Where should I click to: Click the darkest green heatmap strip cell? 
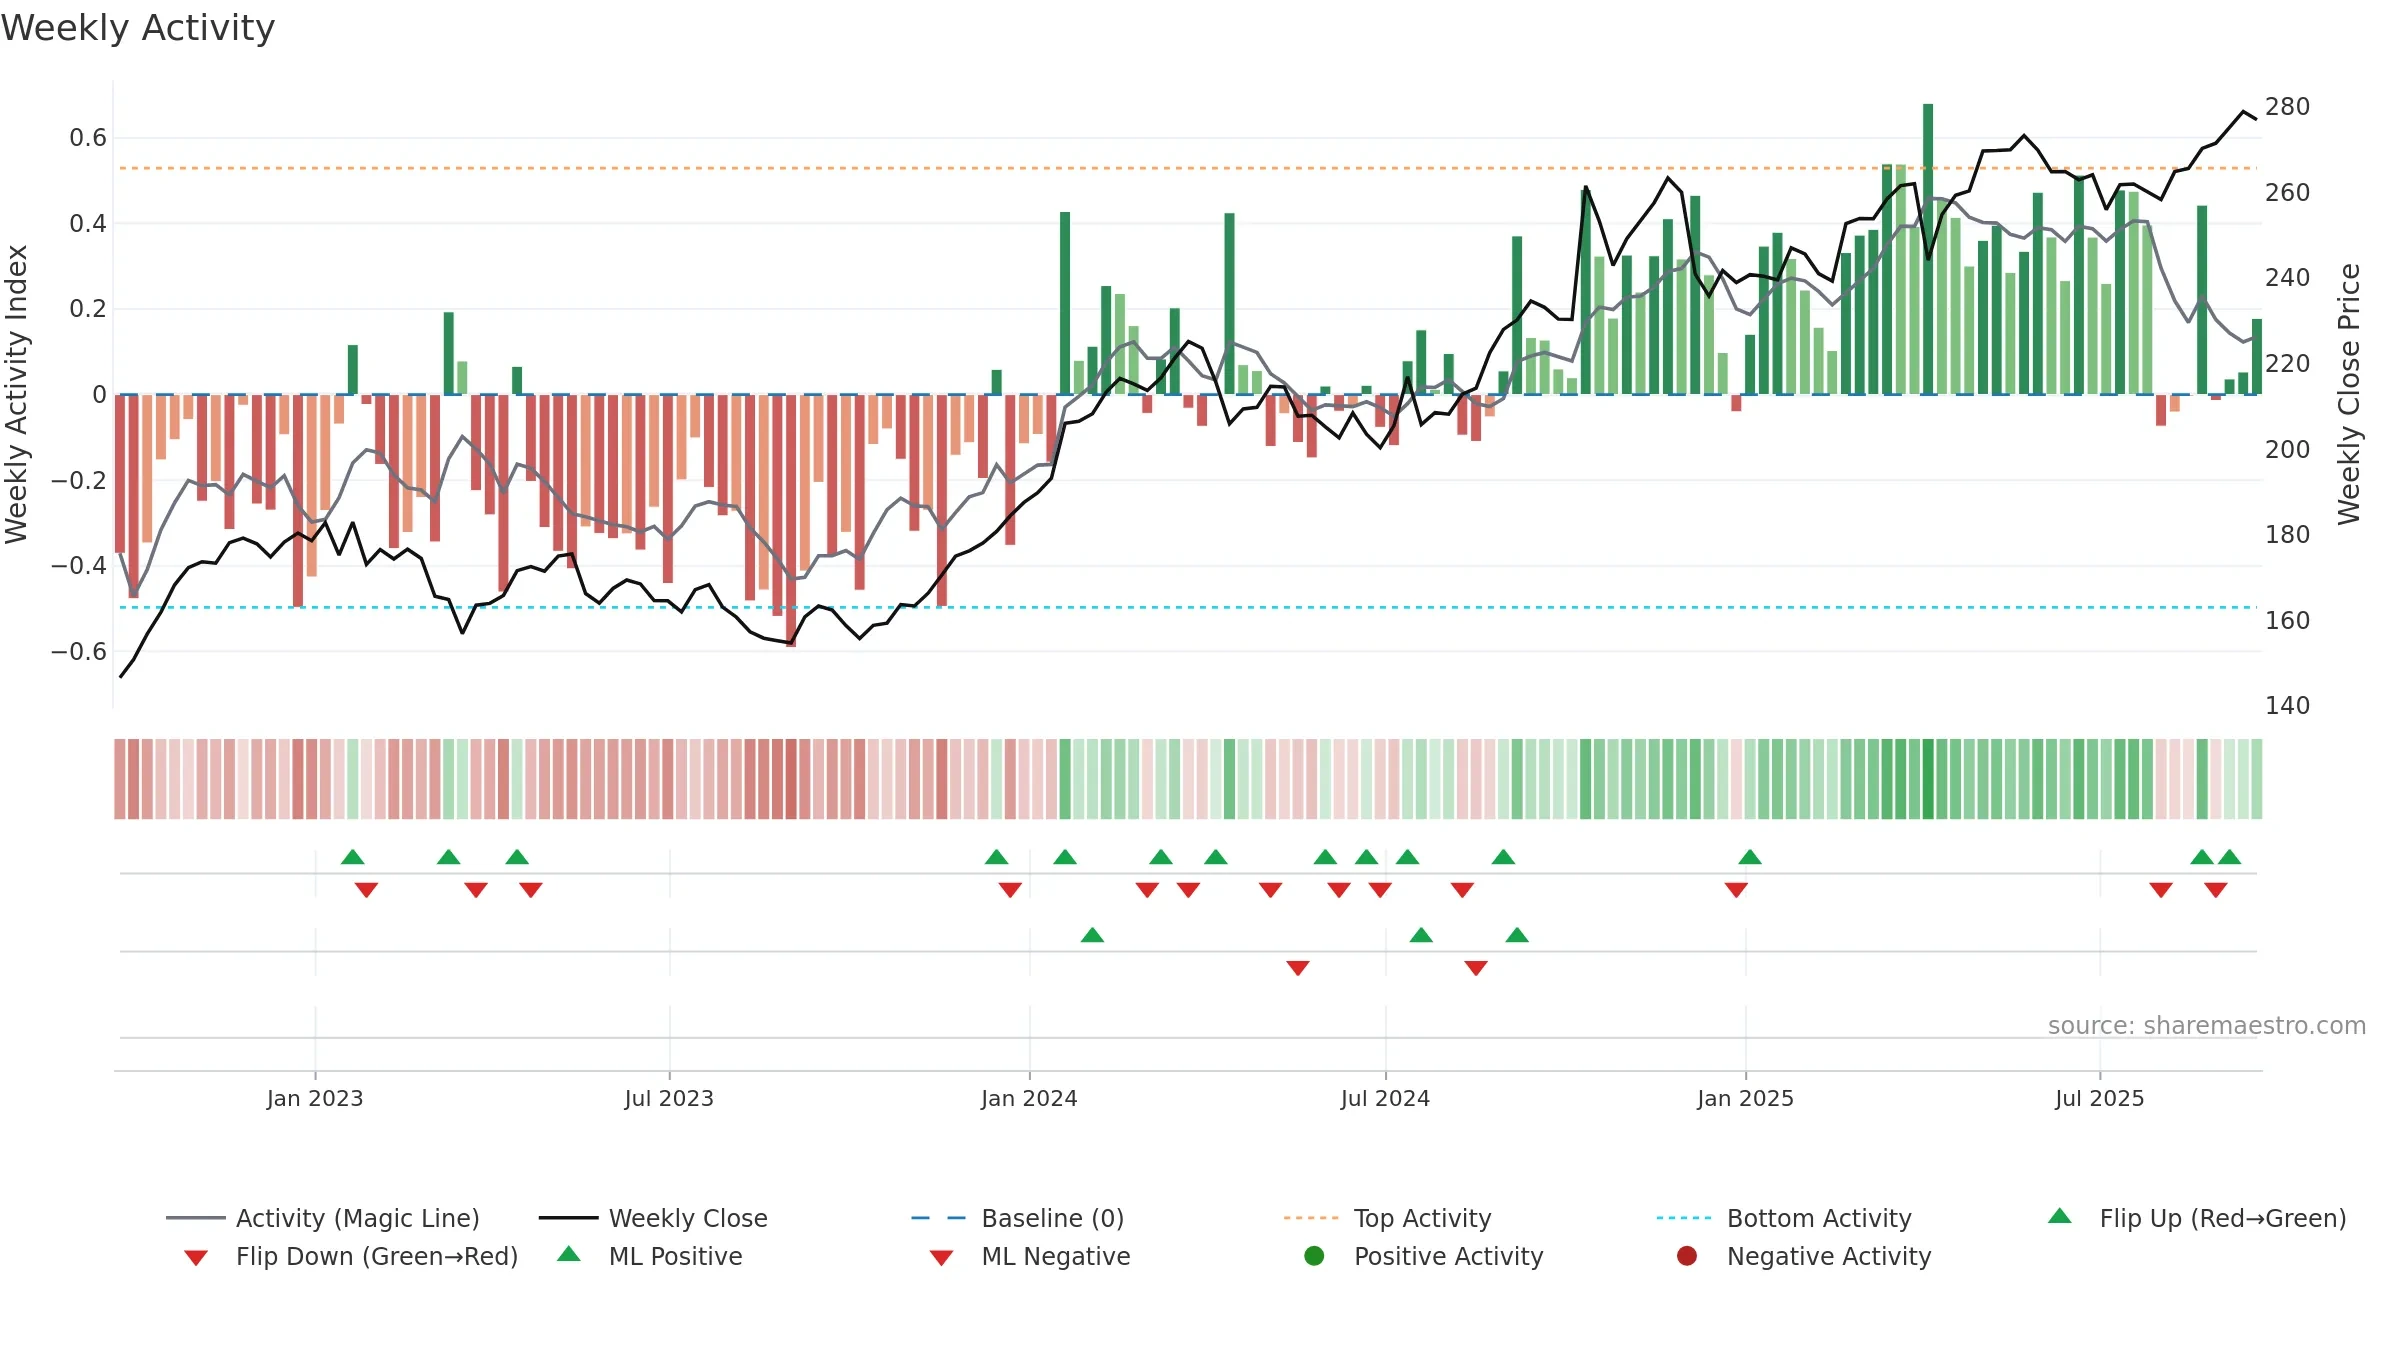pos(1928,779)
